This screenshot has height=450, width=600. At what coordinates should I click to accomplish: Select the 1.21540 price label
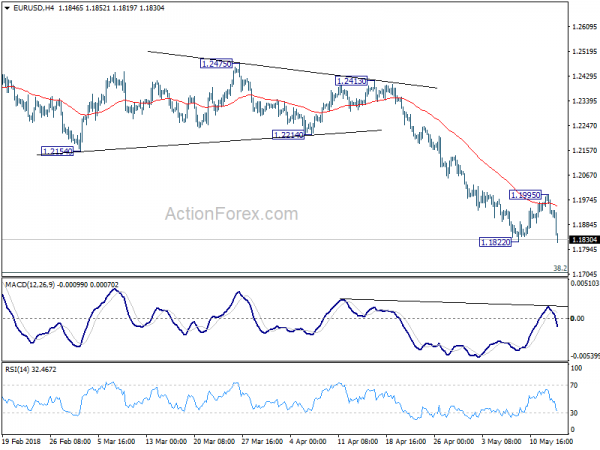coord(57,151)
